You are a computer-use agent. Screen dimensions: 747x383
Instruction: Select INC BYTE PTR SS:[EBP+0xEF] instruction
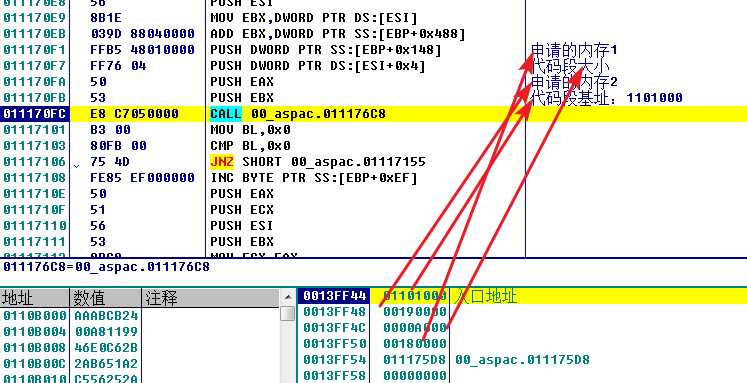[313, 178]
